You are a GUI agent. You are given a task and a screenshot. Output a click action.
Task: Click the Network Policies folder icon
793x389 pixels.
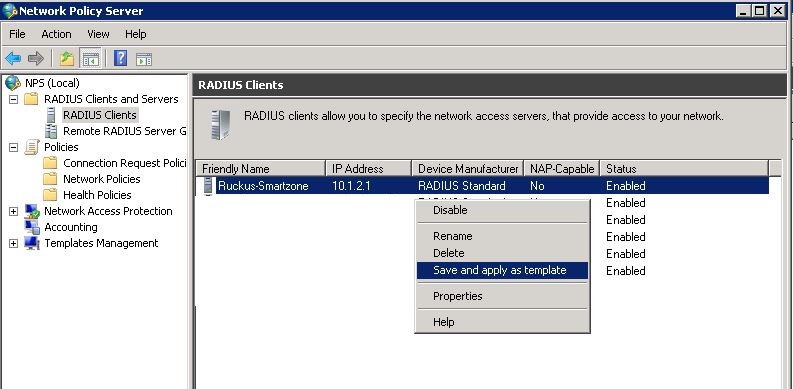click(x=50, y=179)
